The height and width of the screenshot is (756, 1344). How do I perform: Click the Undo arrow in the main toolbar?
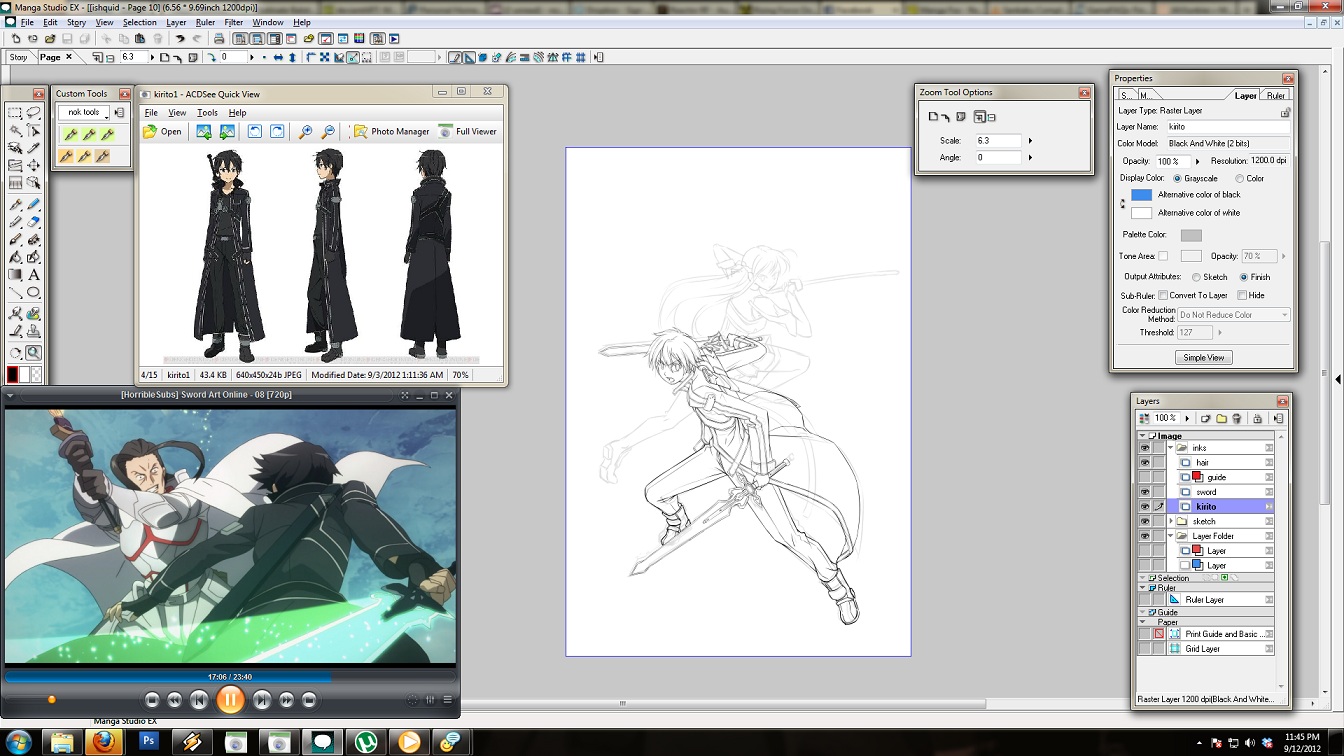[180, 39]
